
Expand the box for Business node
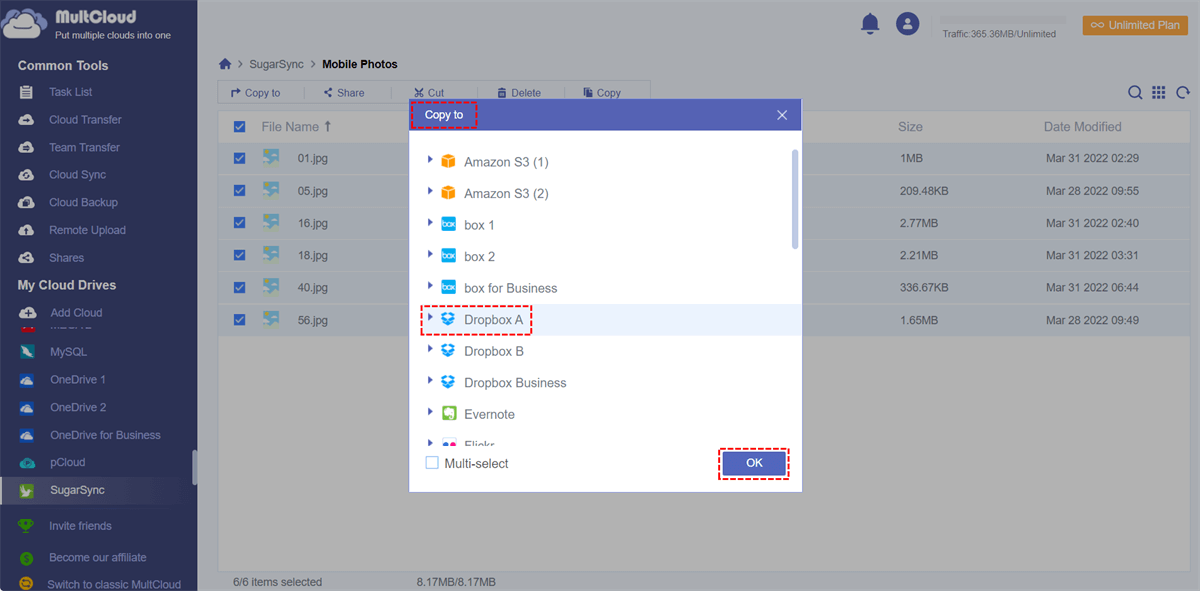[x=430, y=286]
